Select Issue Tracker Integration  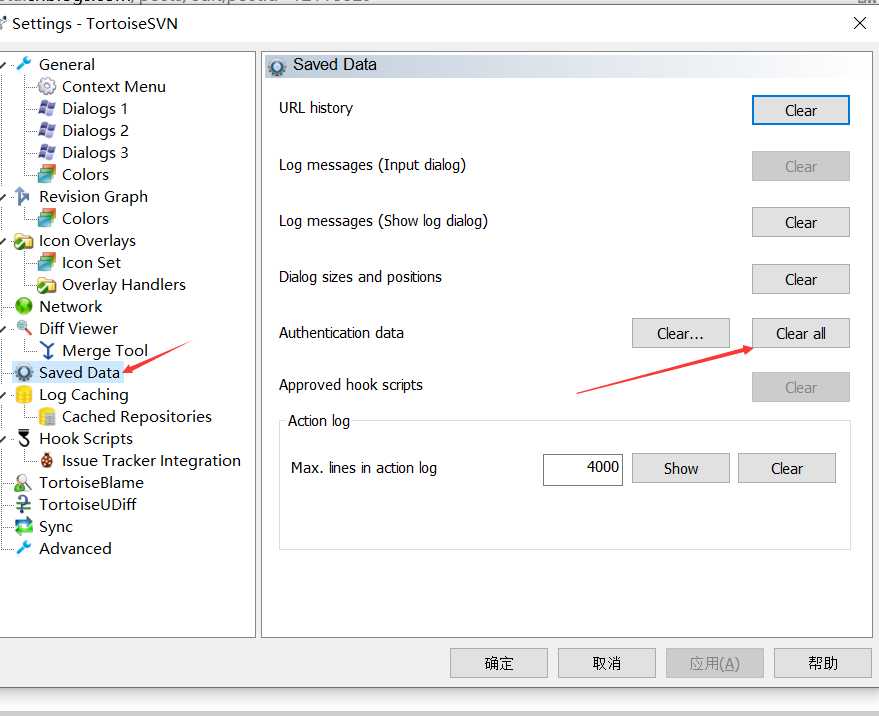tap(151, 460)
